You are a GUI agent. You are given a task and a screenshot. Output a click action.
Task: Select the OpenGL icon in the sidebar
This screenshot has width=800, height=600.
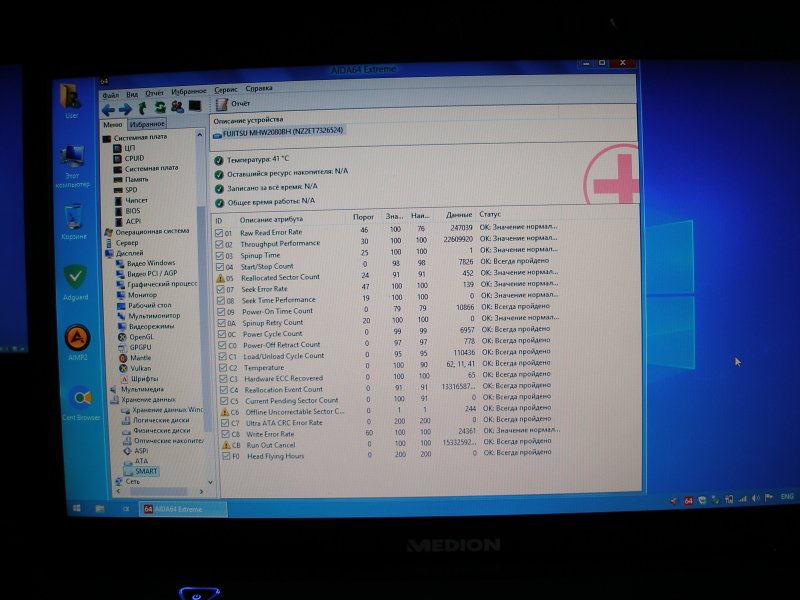tap(136, 338)
